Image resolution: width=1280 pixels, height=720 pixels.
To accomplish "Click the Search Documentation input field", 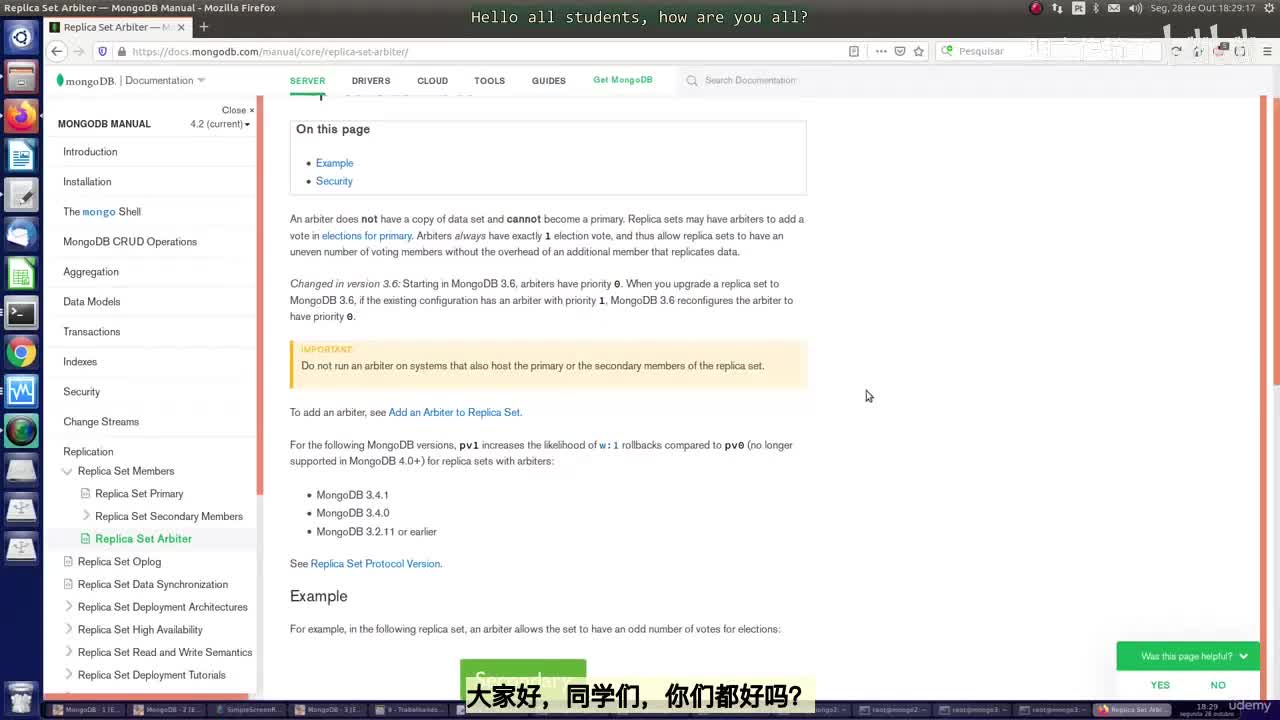I will pyautogui.click(x=751, y=80).
